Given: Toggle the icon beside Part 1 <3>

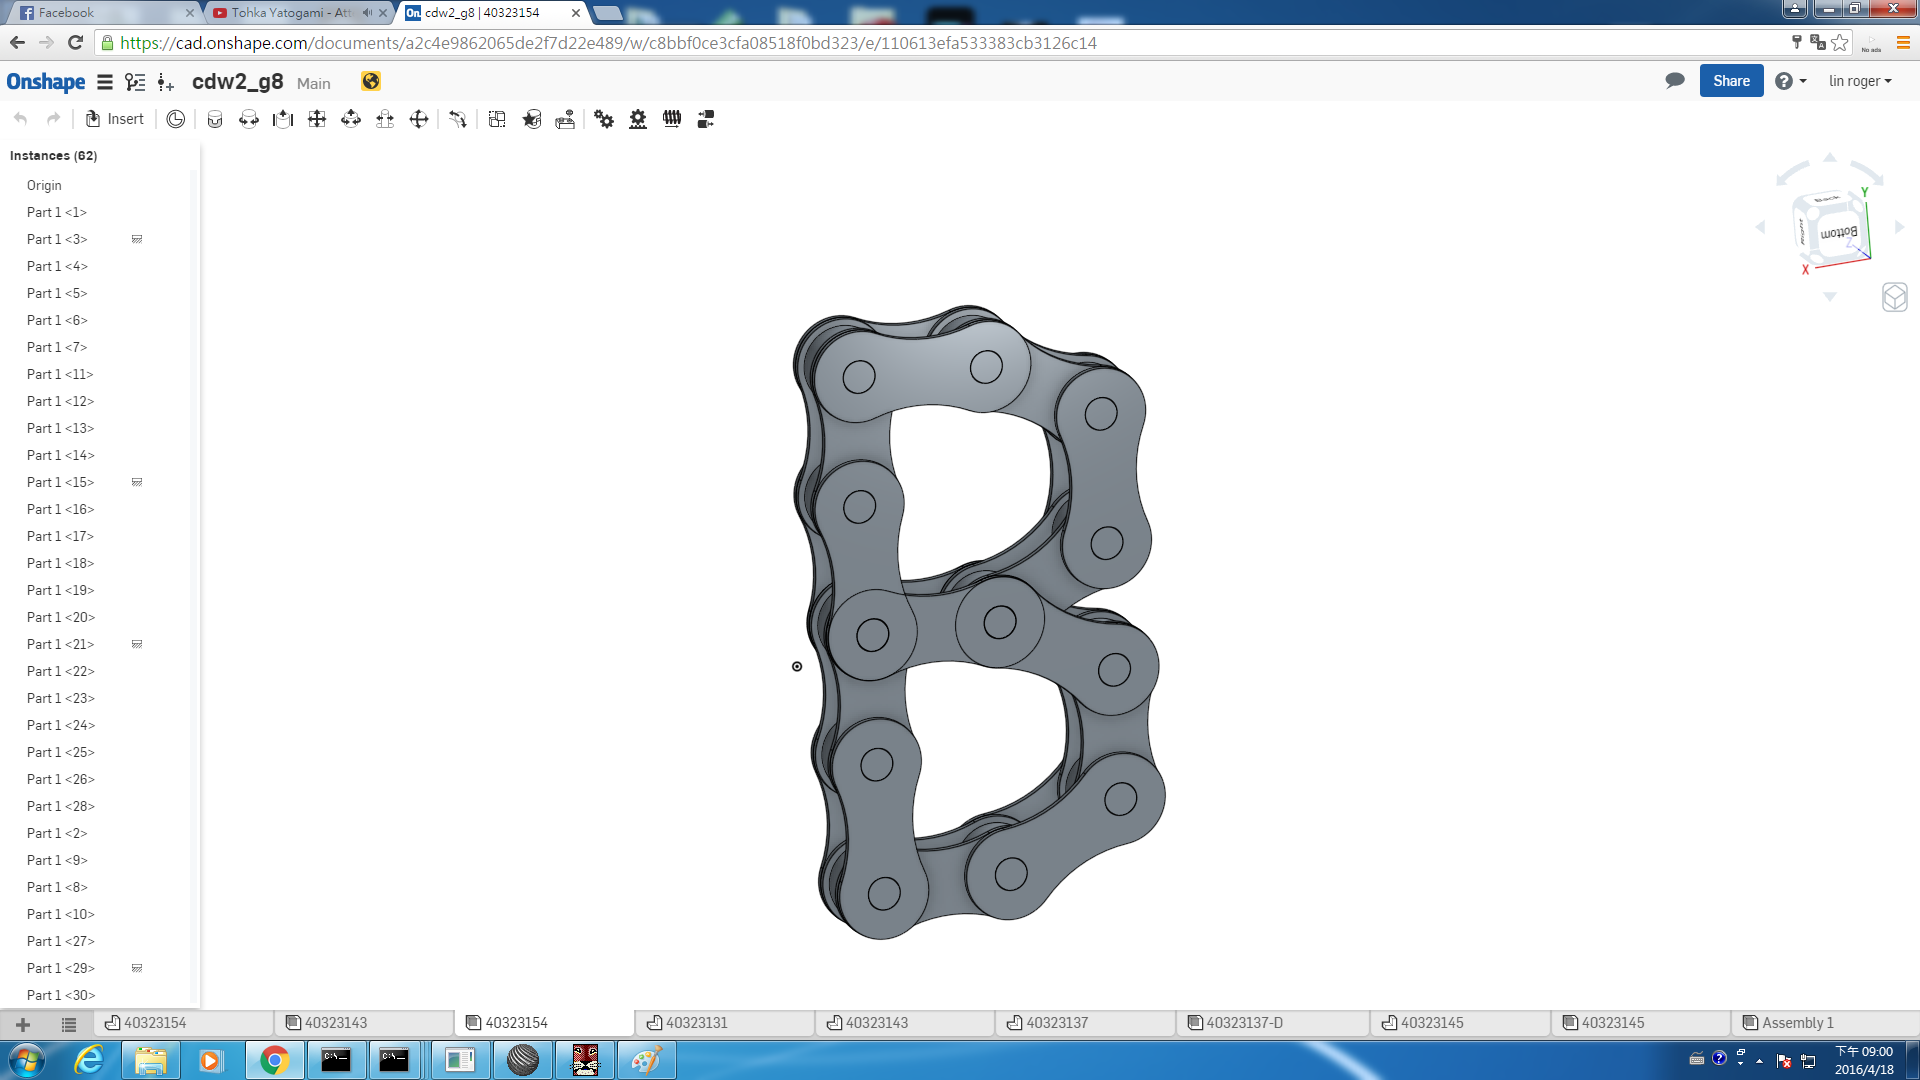Looking at the screenshot, I should click(137, 239).
